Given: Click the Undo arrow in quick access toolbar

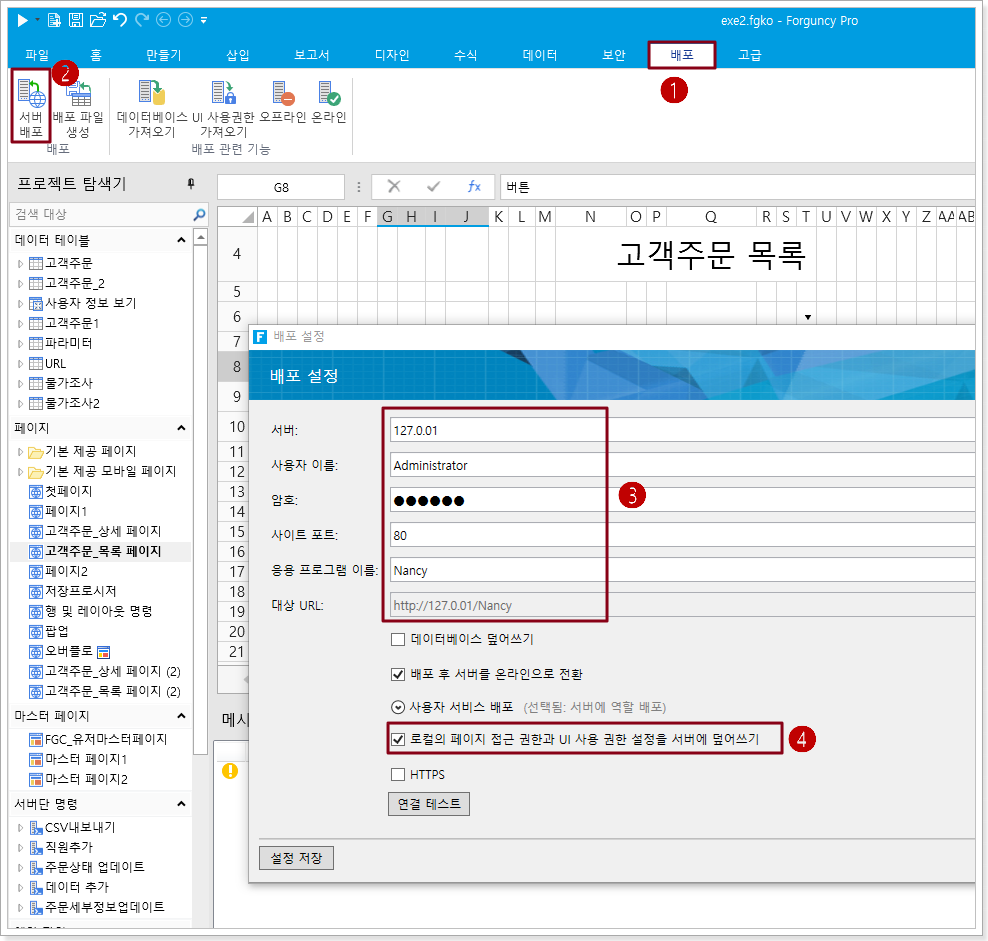Looking at the screenshot, I should (x=121, y=19).
